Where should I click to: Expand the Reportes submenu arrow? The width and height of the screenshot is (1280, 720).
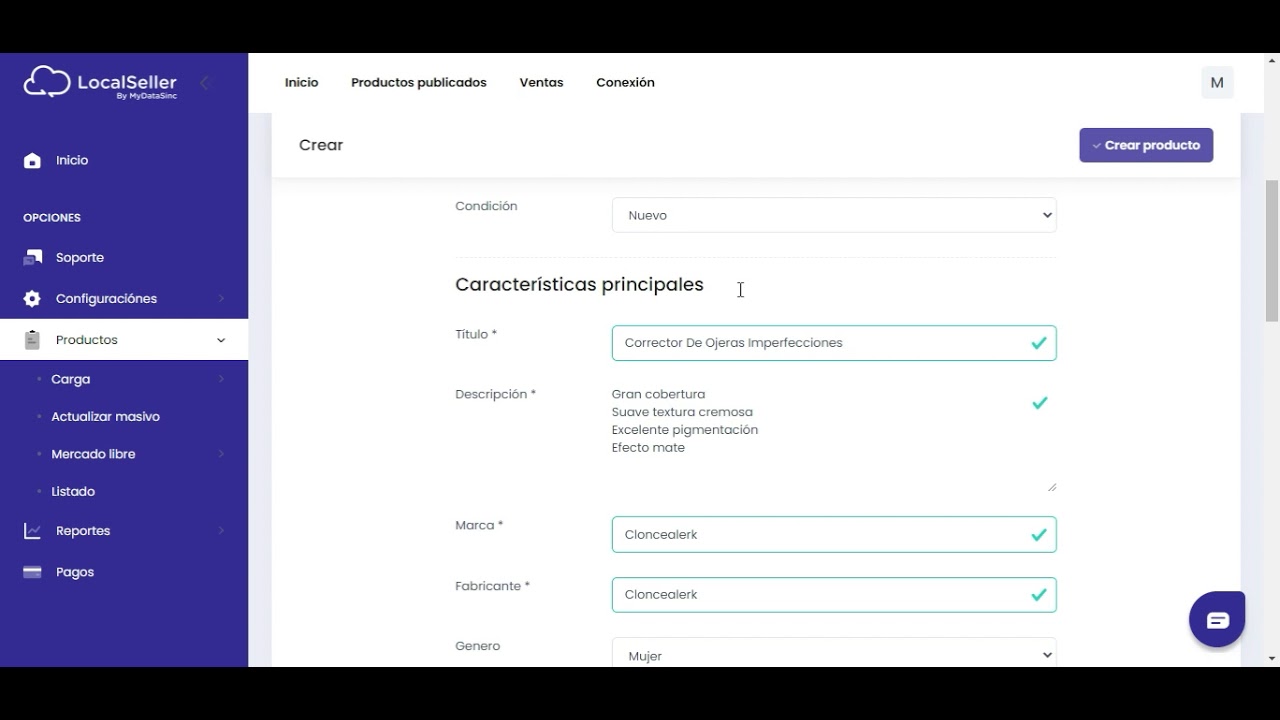(221, 531)
